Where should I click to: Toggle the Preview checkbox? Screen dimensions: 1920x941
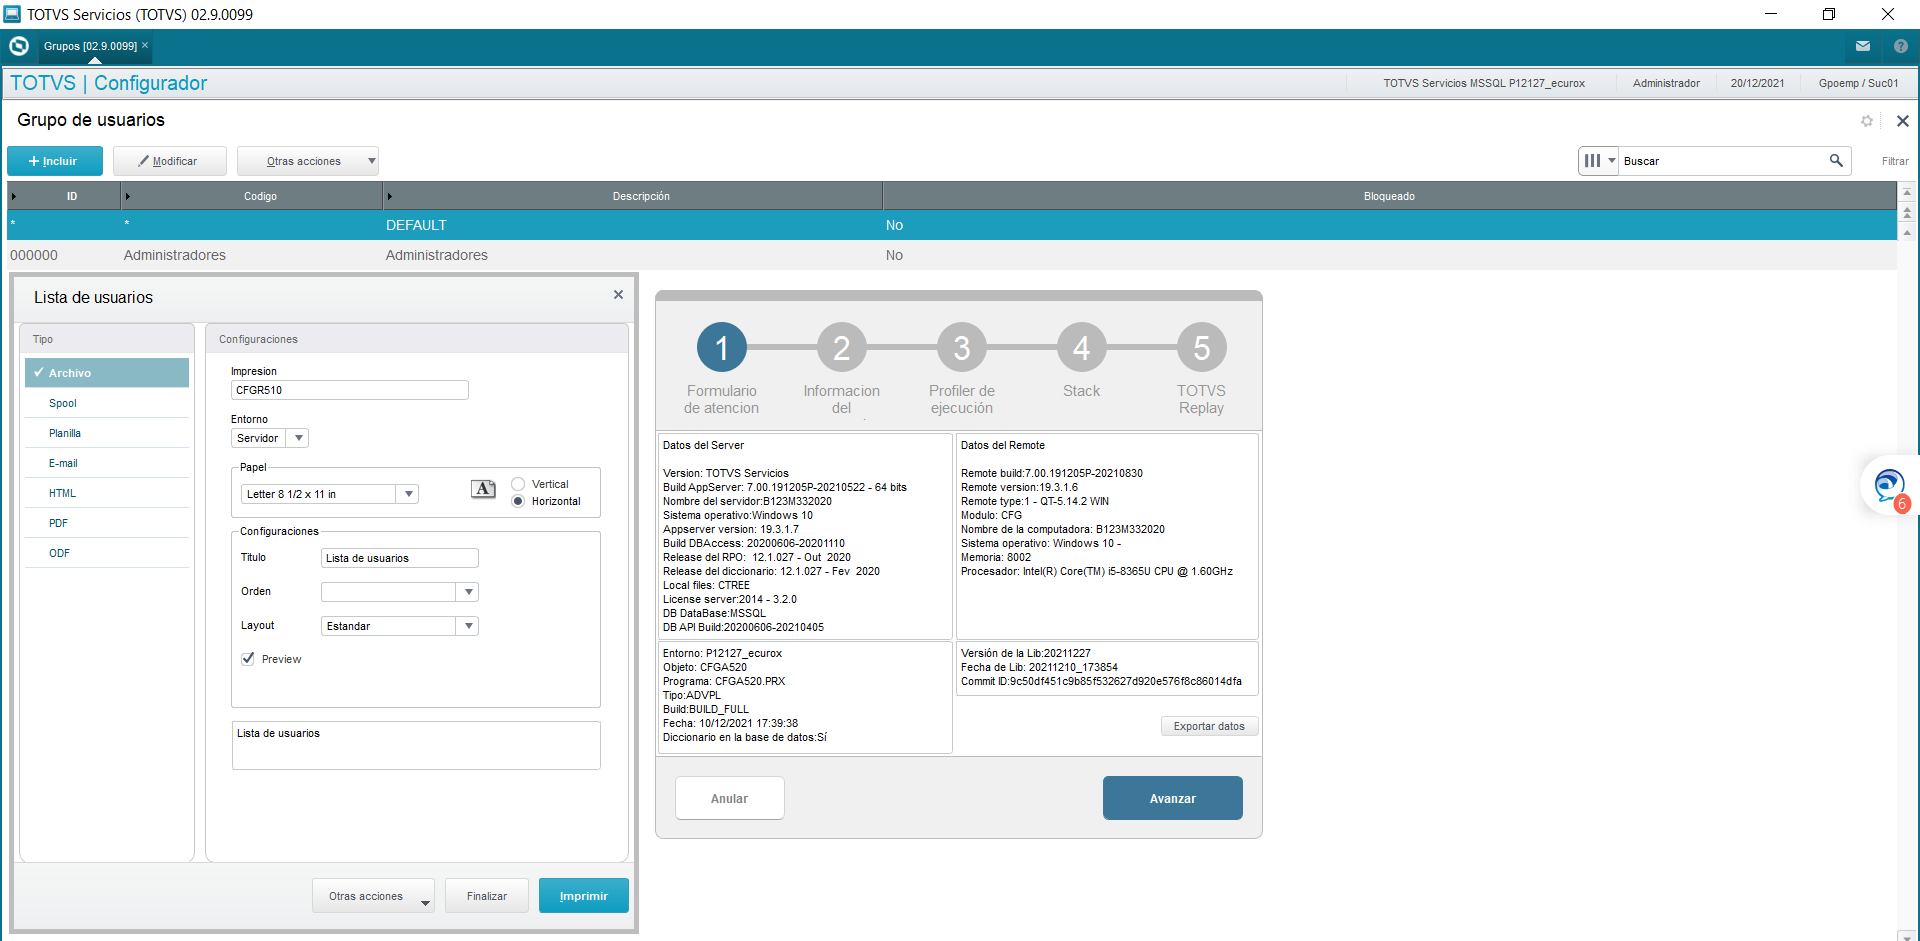pos(248,659)
